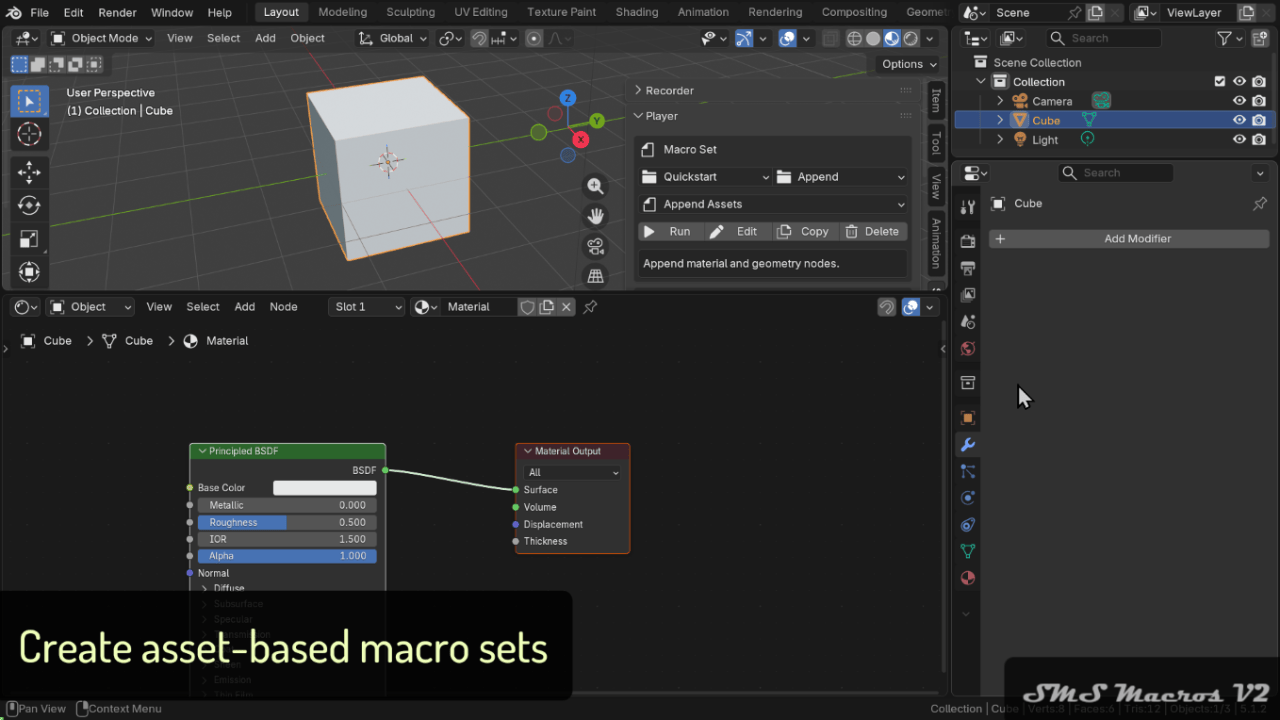1280x720 pixels.
Task: Select the Scale tool
Action: (29, 239)
